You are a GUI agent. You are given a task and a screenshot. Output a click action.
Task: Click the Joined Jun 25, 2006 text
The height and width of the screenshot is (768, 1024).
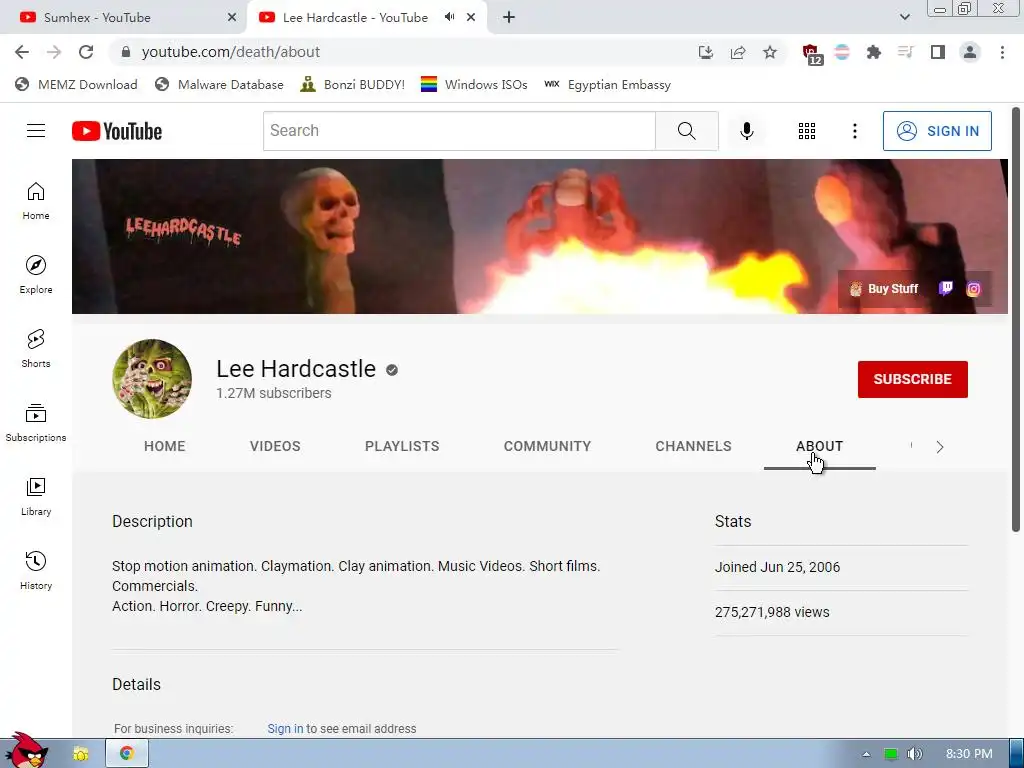(777, 567)
